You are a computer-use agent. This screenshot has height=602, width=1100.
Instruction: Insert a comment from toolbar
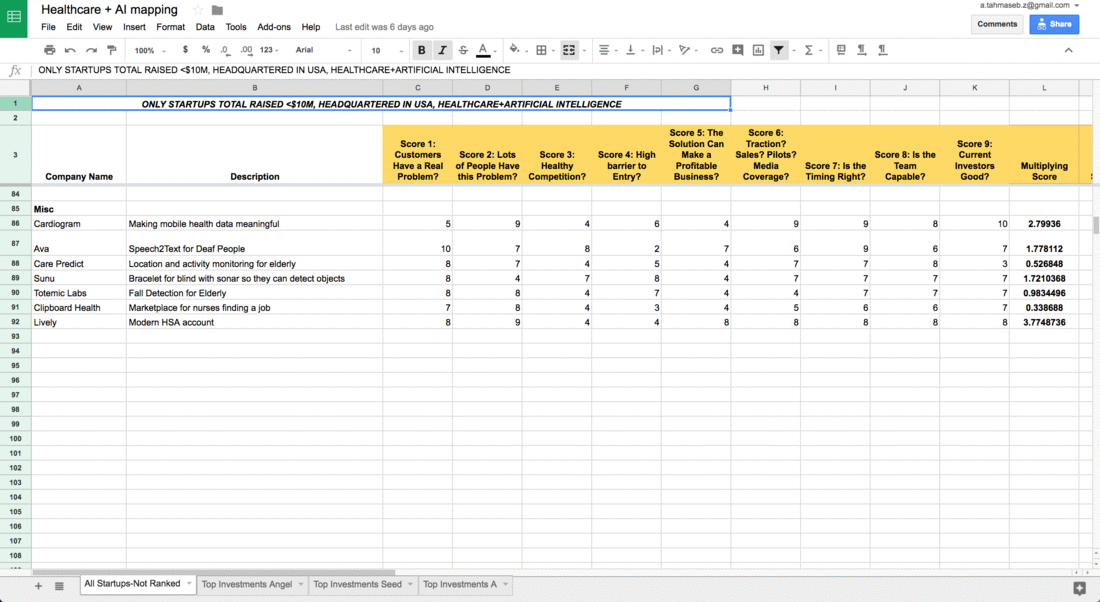pyautogui.click(x=737, y=50)
